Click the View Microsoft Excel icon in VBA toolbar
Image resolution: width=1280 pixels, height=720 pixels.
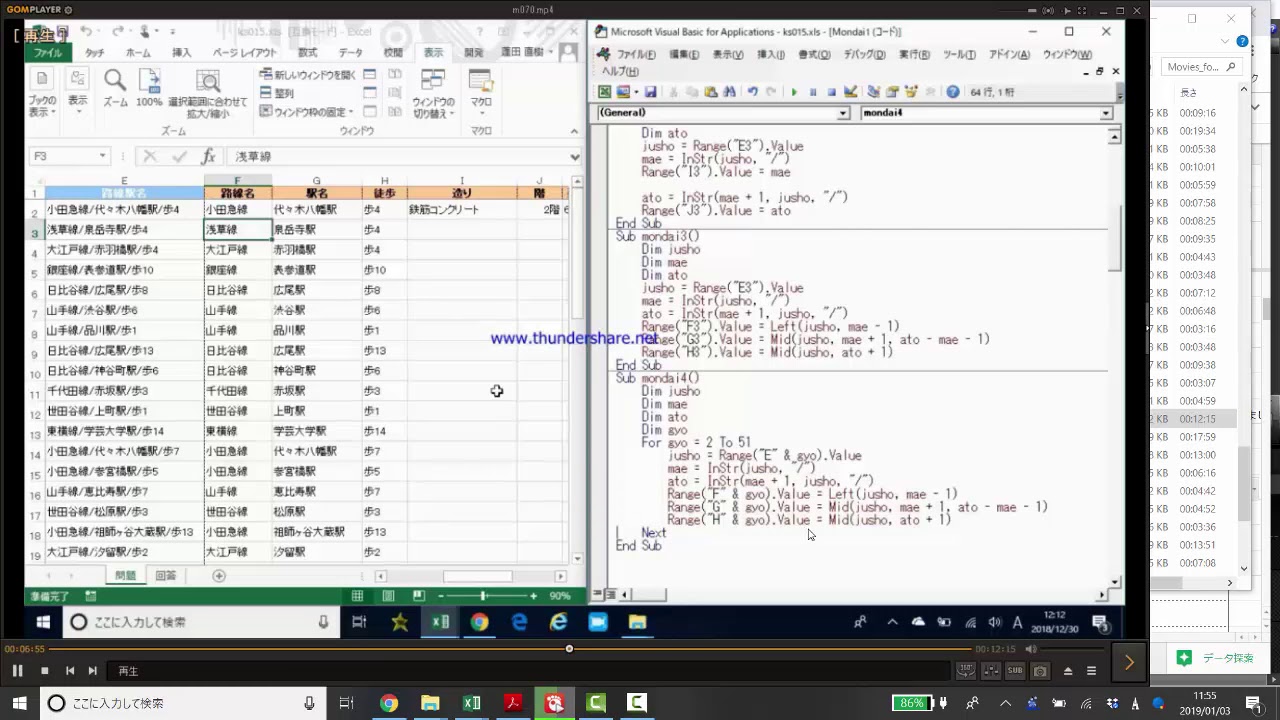click(605, 92)
